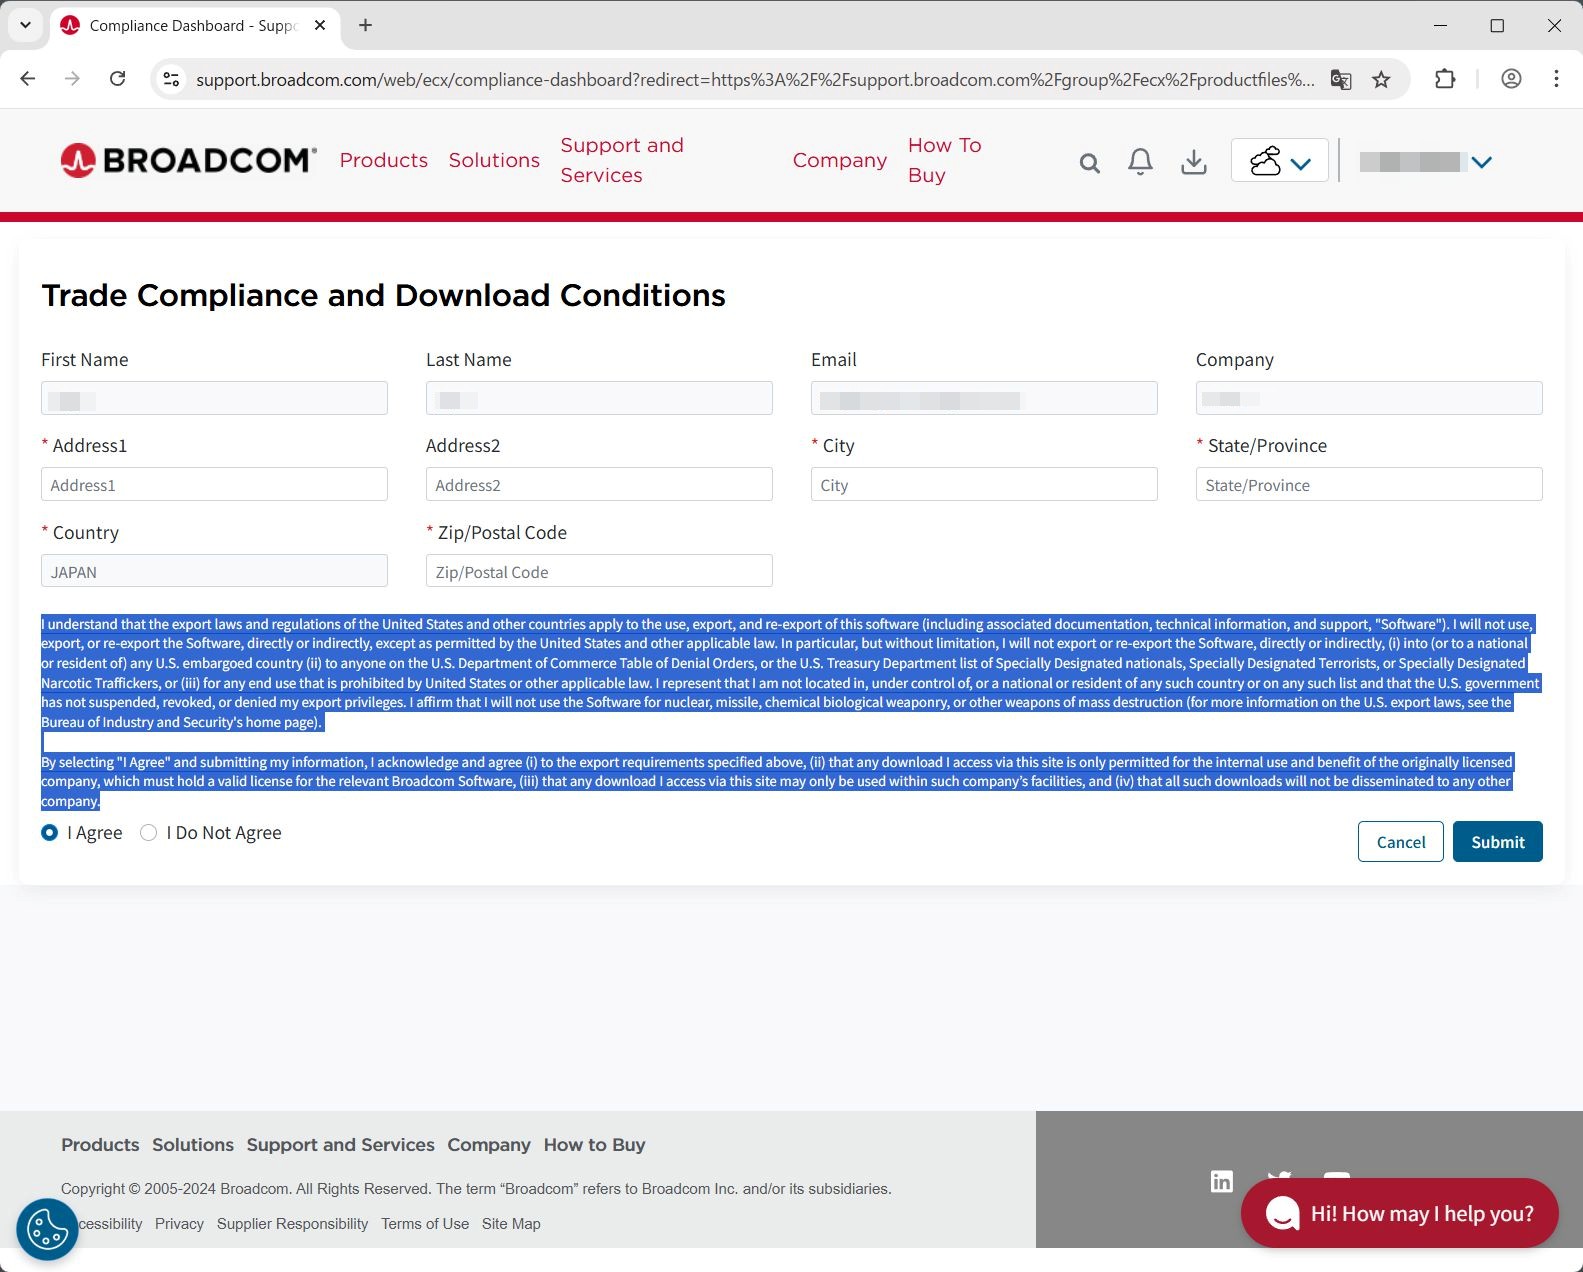Viewport: 1583px width, 1272px height.
Task: Click the Zip/Postal Code field
Action: [599, 571]
